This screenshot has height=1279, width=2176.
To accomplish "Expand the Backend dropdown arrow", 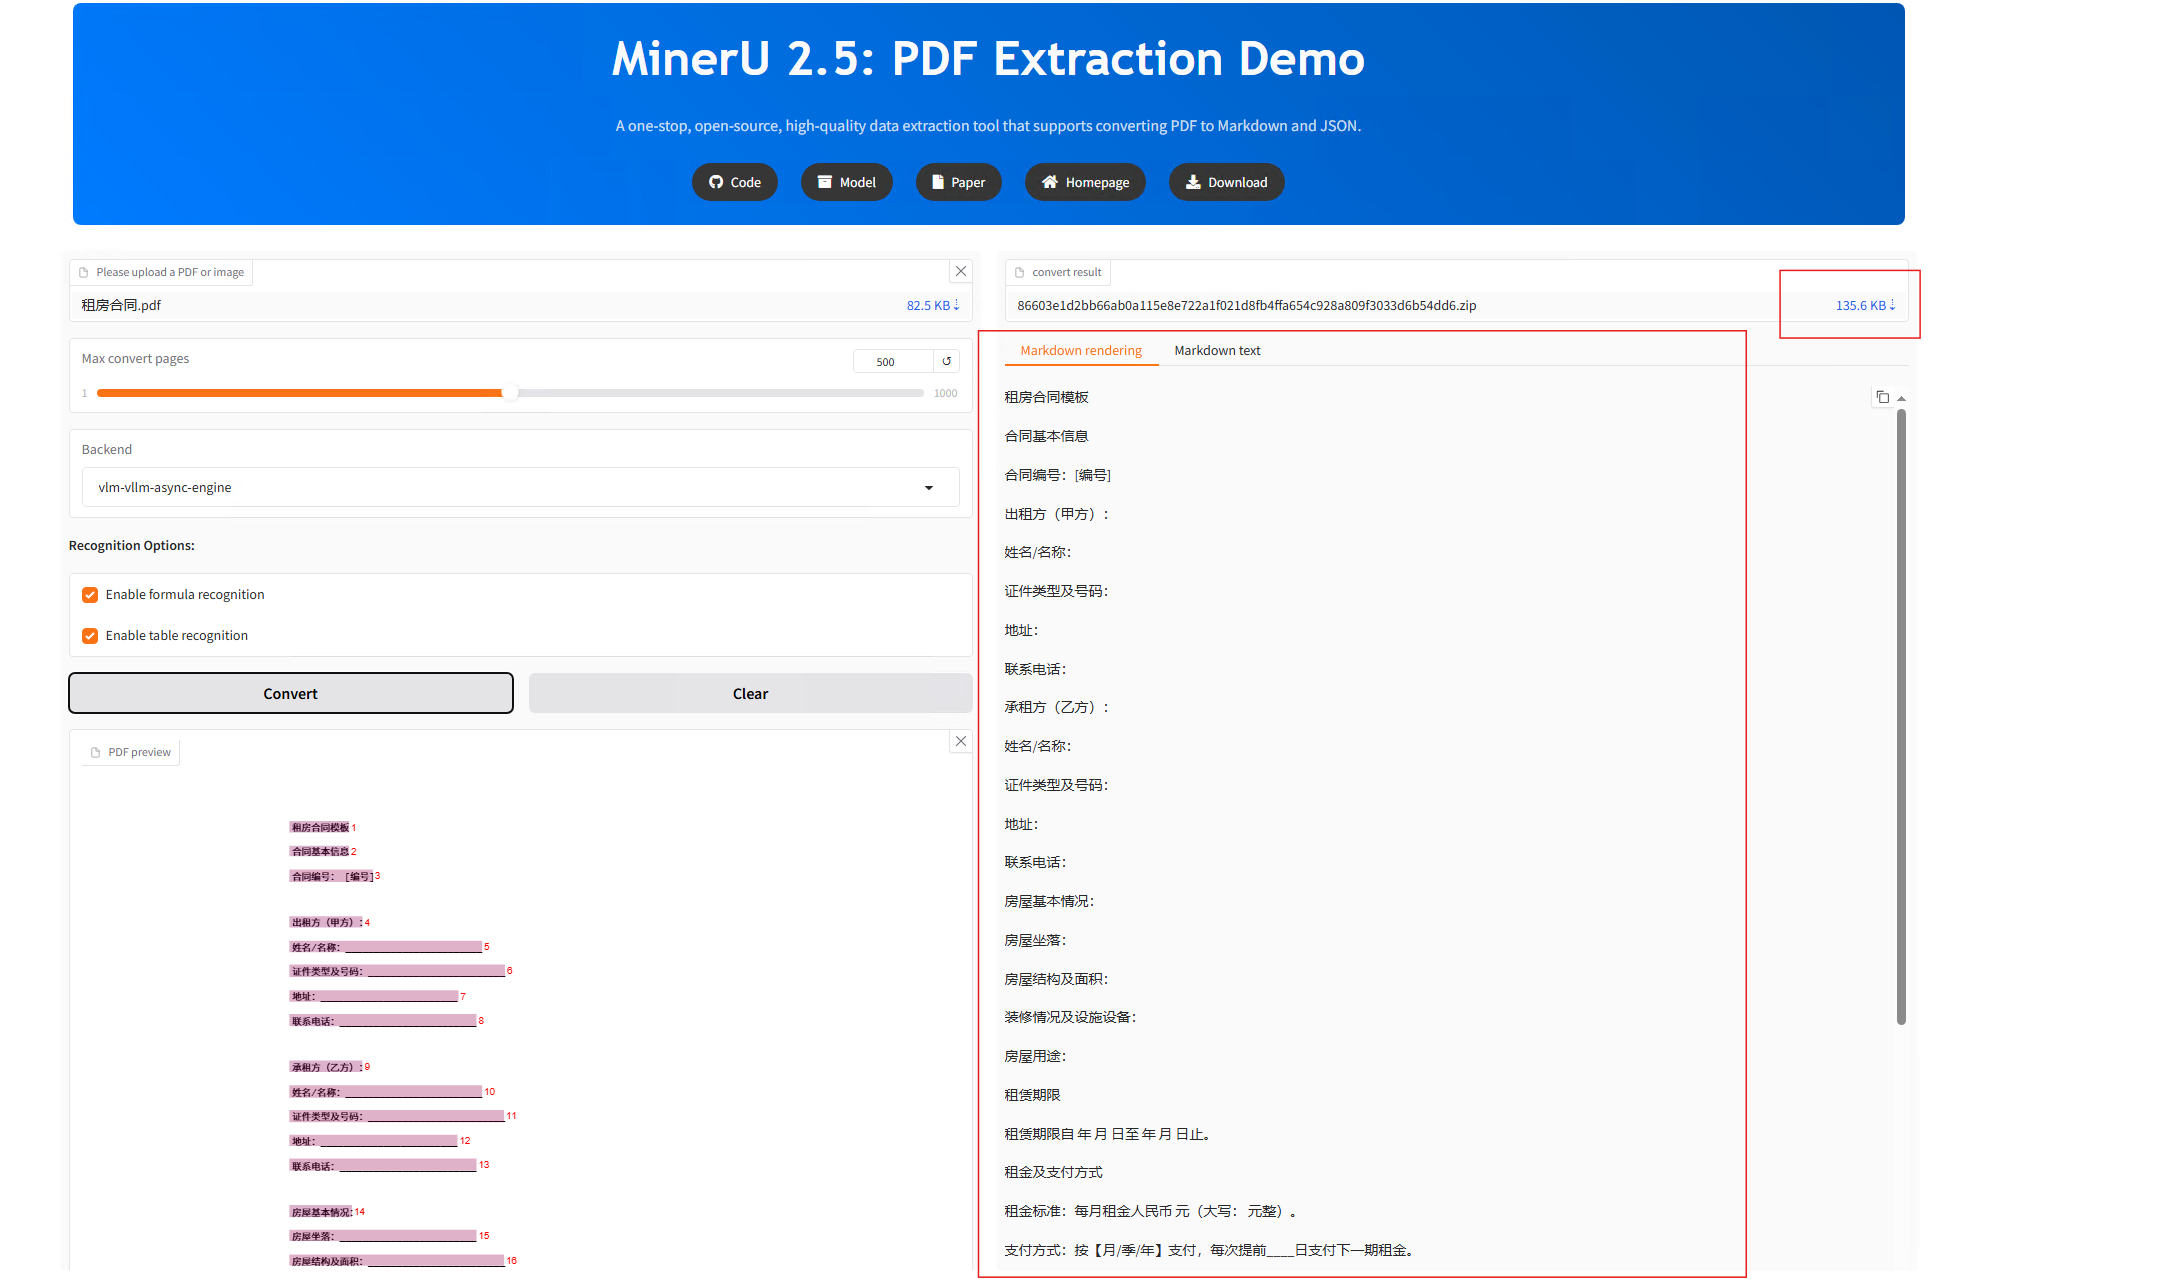I will point(928,488).
